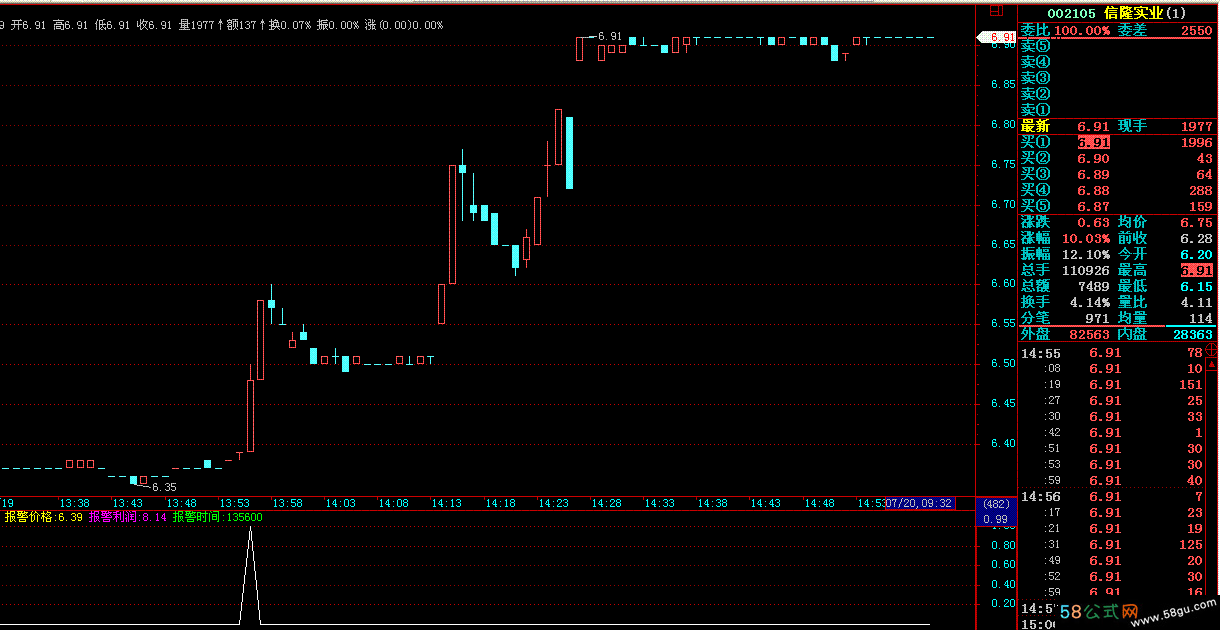Click the 今开 value 6.20

(x=1197, y=254)
